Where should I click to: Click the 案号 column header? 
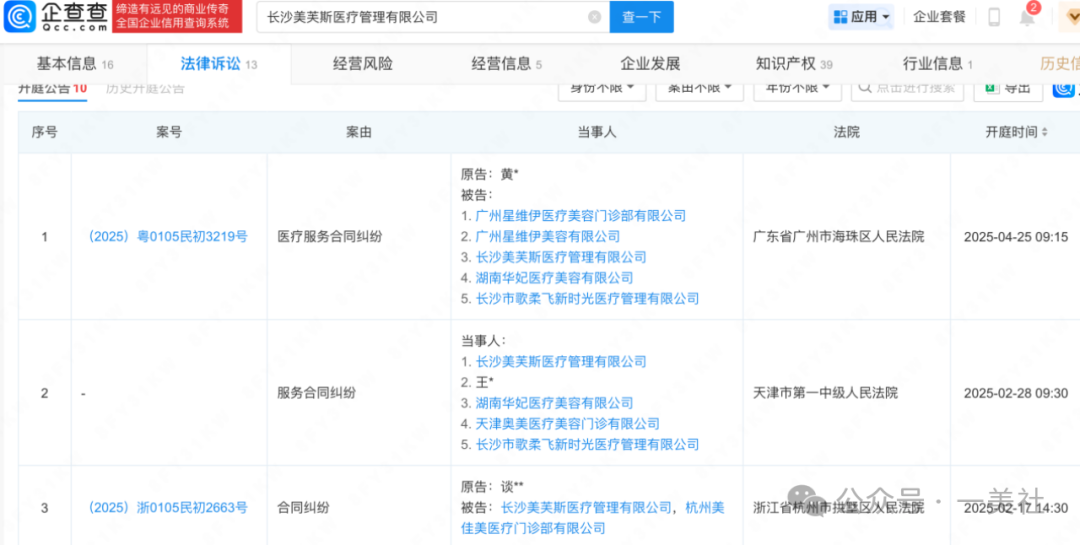point(169,132)
